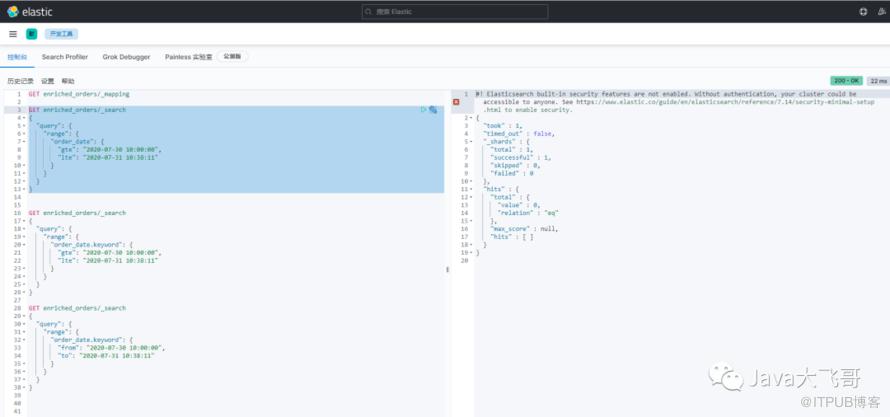The width and height of the screenshot is (890, 417).
Task: Switch to the Search Profiler tab
Action: (x=65, y=57)
